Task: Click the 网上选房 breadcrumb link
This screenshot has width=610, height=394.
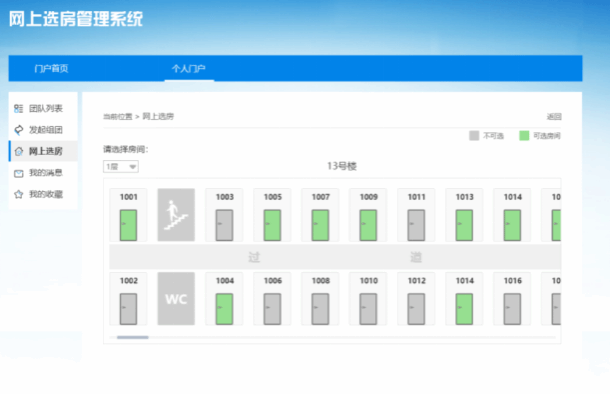Action: 158,116
